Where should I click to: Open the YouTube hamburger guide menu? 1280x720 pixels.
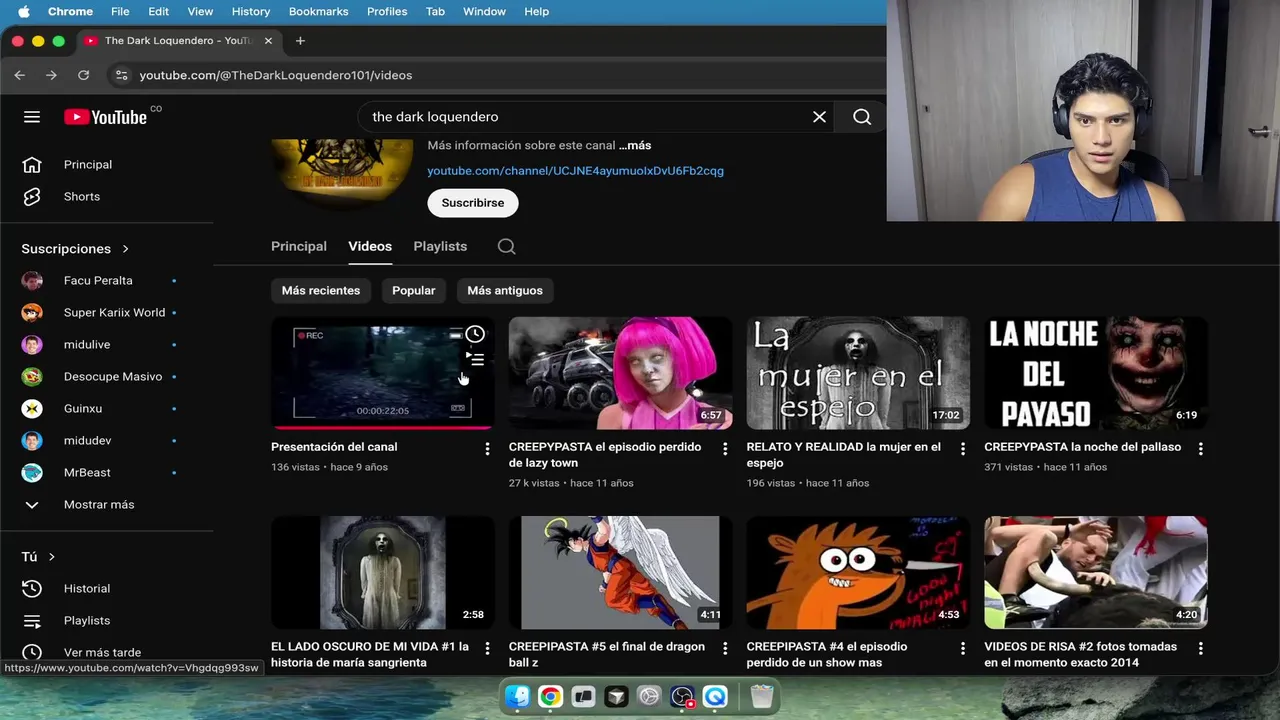(32, 117)
